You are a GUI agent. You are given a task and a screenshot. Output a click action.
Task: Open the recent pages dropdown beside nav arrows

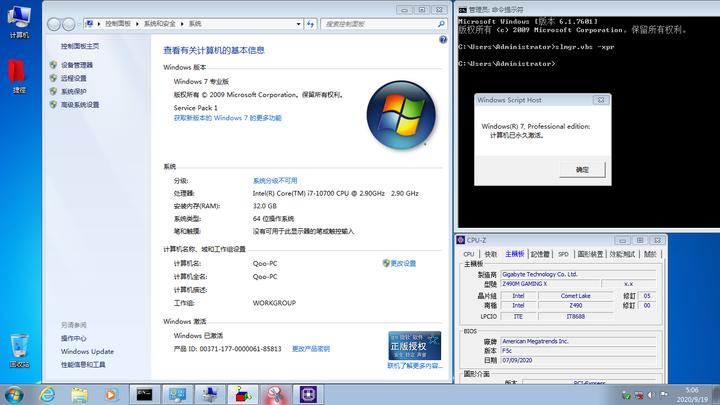[x=79, y=24]
